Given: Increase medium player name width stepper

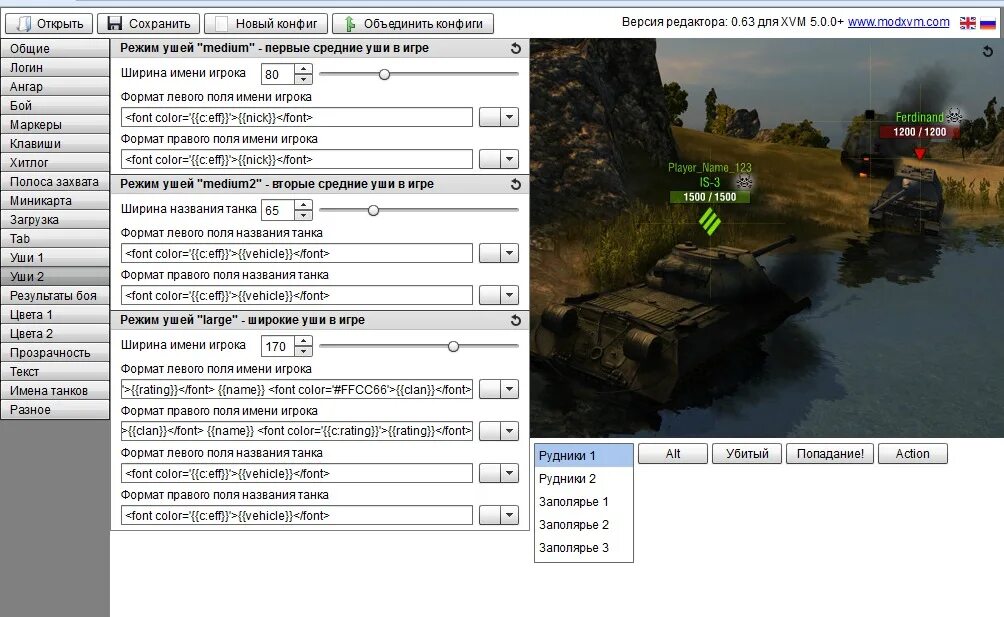Looking at the screenshot, I should 304,69.
